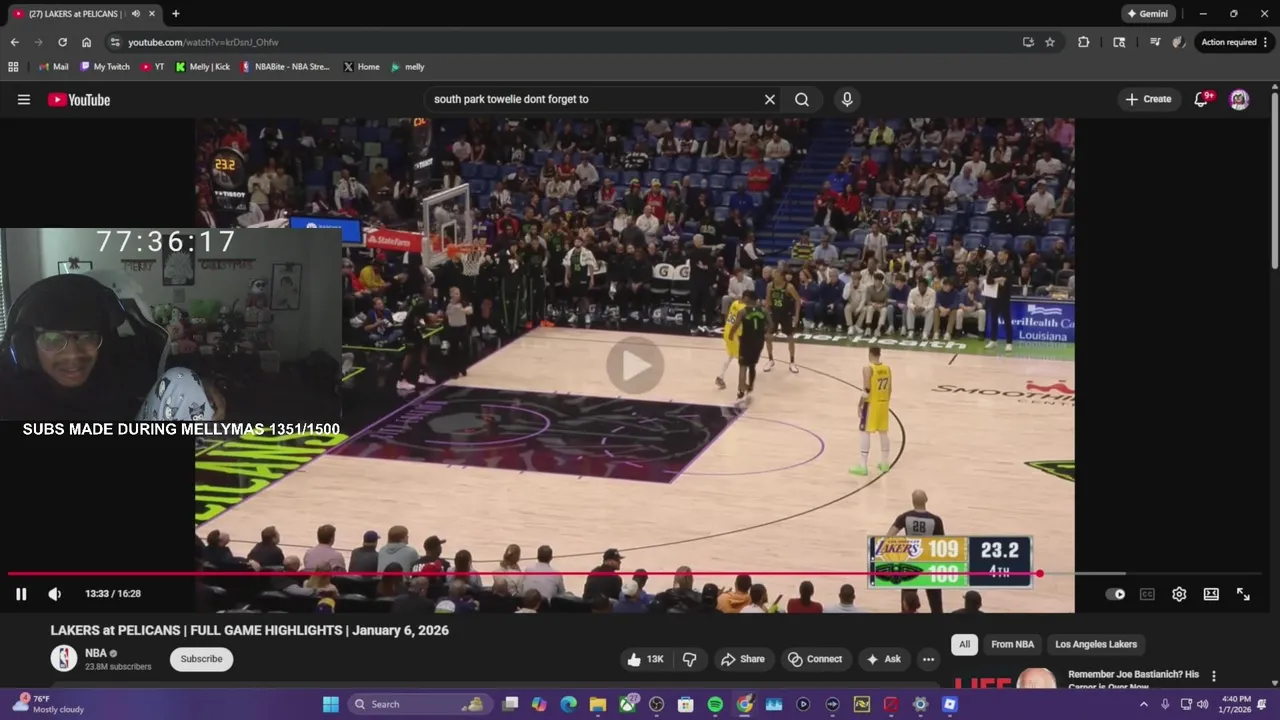Screen dimensions: 1280x720
Task: Go back with the browser back arrow
Action: 14,42
